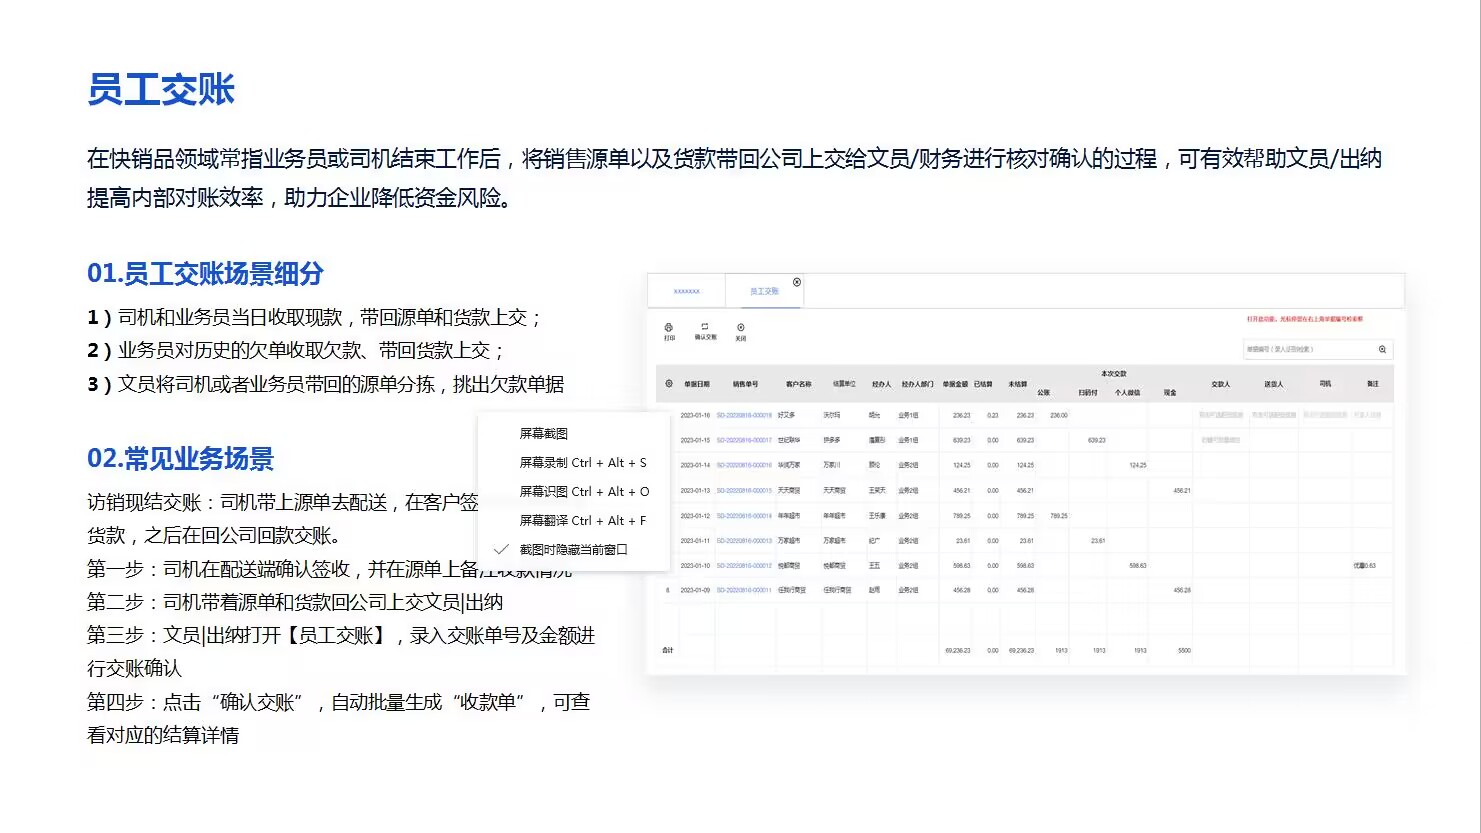Viewport: 1481px width, 833px height.
Task: Click the 交款人 dropdown in first row
Action: click(x=1221, y=415)
